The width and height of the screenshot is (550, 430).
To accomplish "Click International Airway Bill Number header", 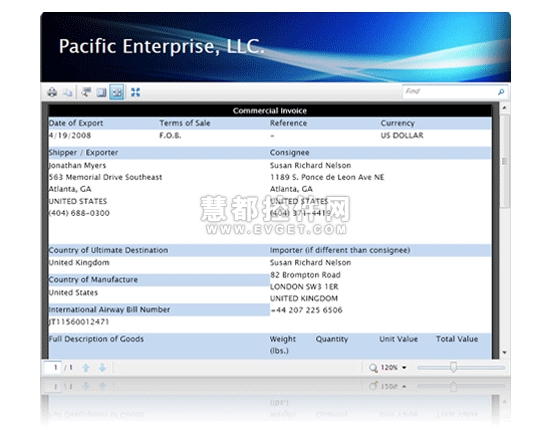I will pyautogui.click(x=109, y=309).
